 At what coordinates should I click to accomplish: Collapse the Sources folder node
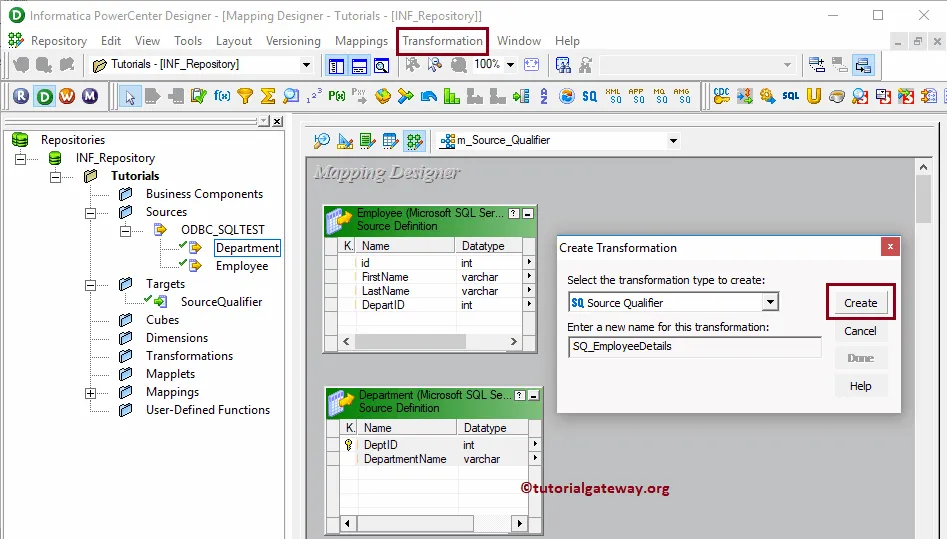pos(91,213)
